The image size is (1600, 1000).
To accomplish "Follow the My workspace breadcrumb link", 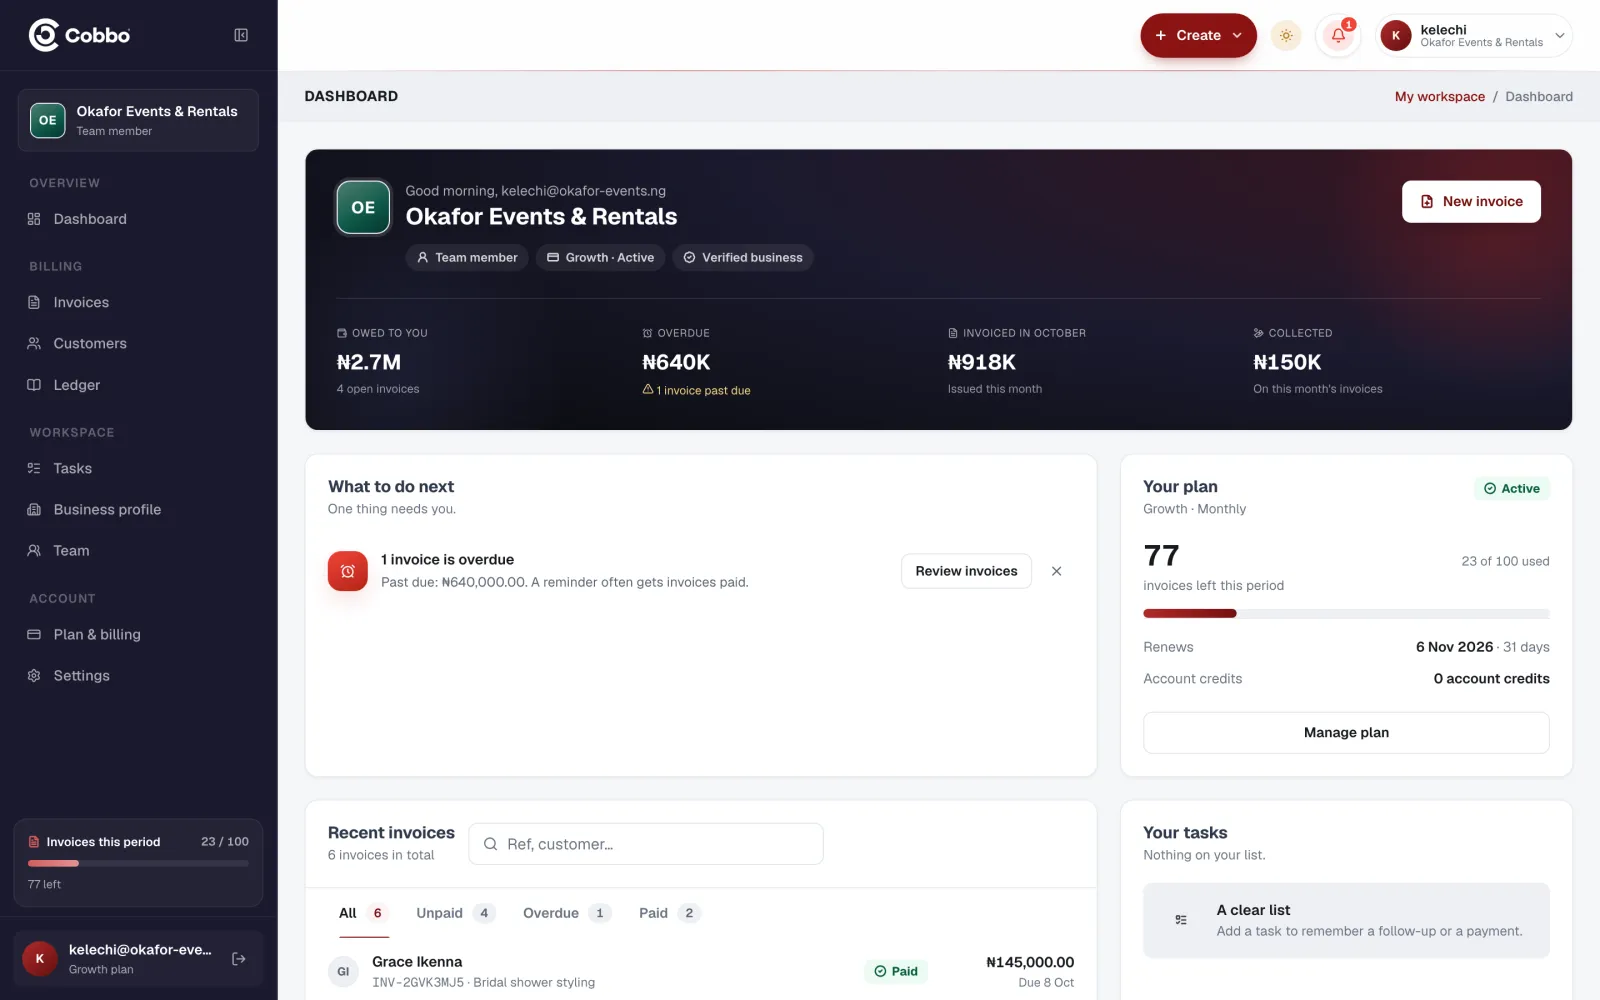I will coord(1439,97).
